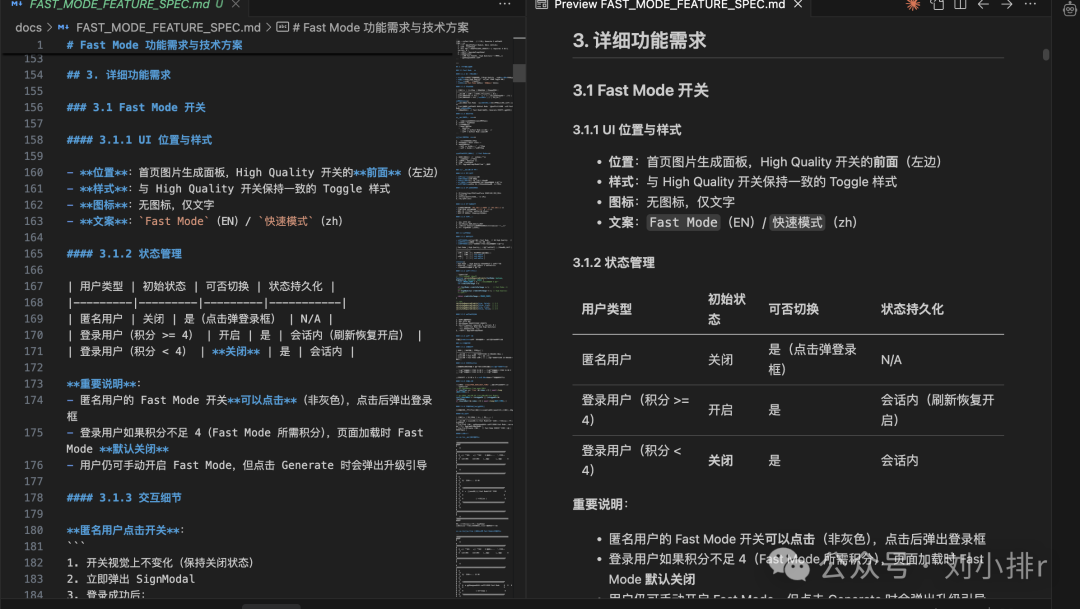The width and height of the screenshot is (1080, 609).
Task: Click line number 160 in the gutter
Action: 32,172
